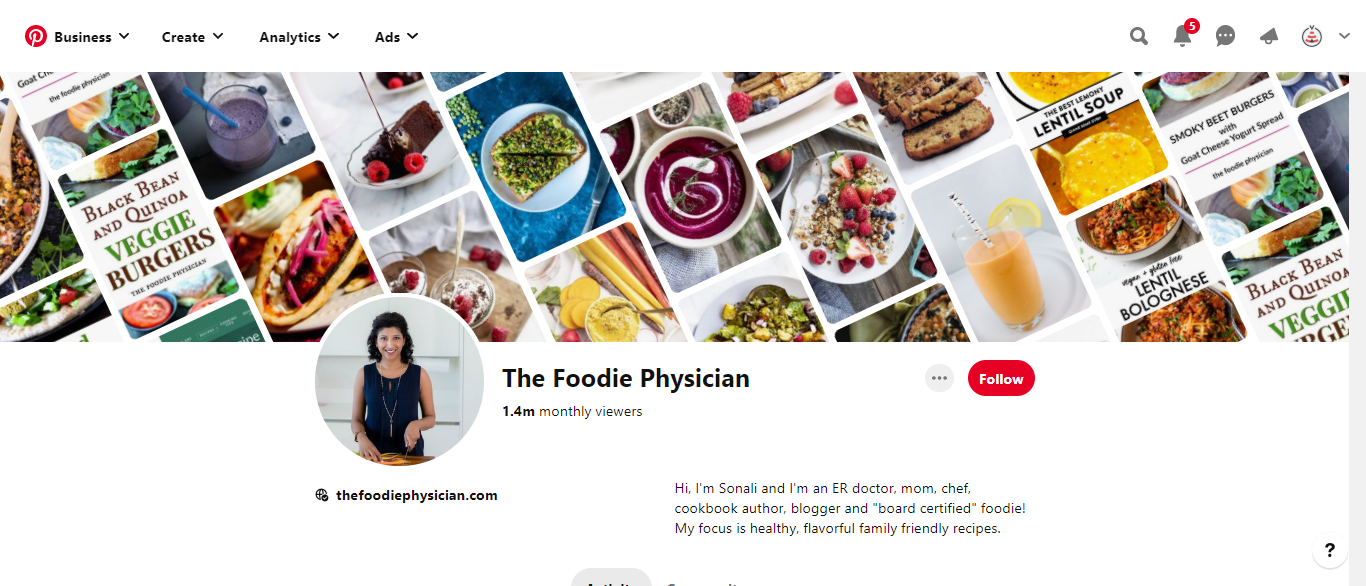The image size is (1366, 586).
Task: Click the help question mark button
Action: pos(1329,550)
